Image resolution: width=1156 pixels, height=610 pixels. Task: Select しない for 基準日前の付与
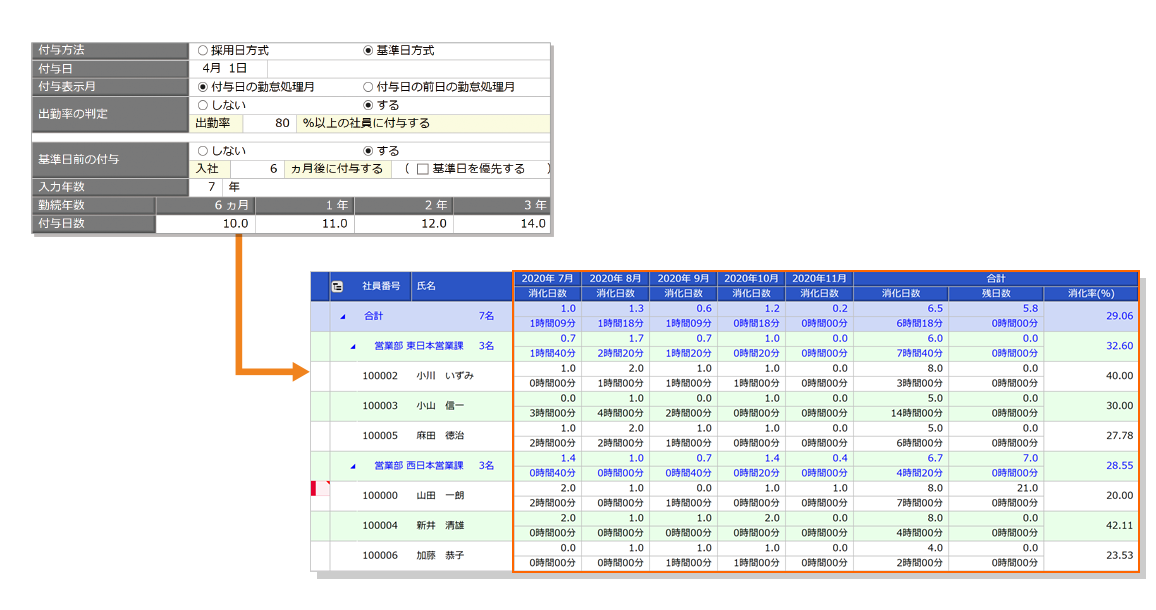(x=202, y=150)
